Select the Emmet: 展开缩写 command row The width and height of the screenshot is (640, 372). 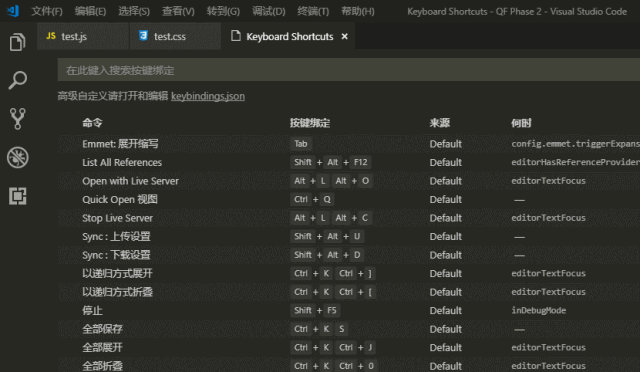click(x=349, y=144)
